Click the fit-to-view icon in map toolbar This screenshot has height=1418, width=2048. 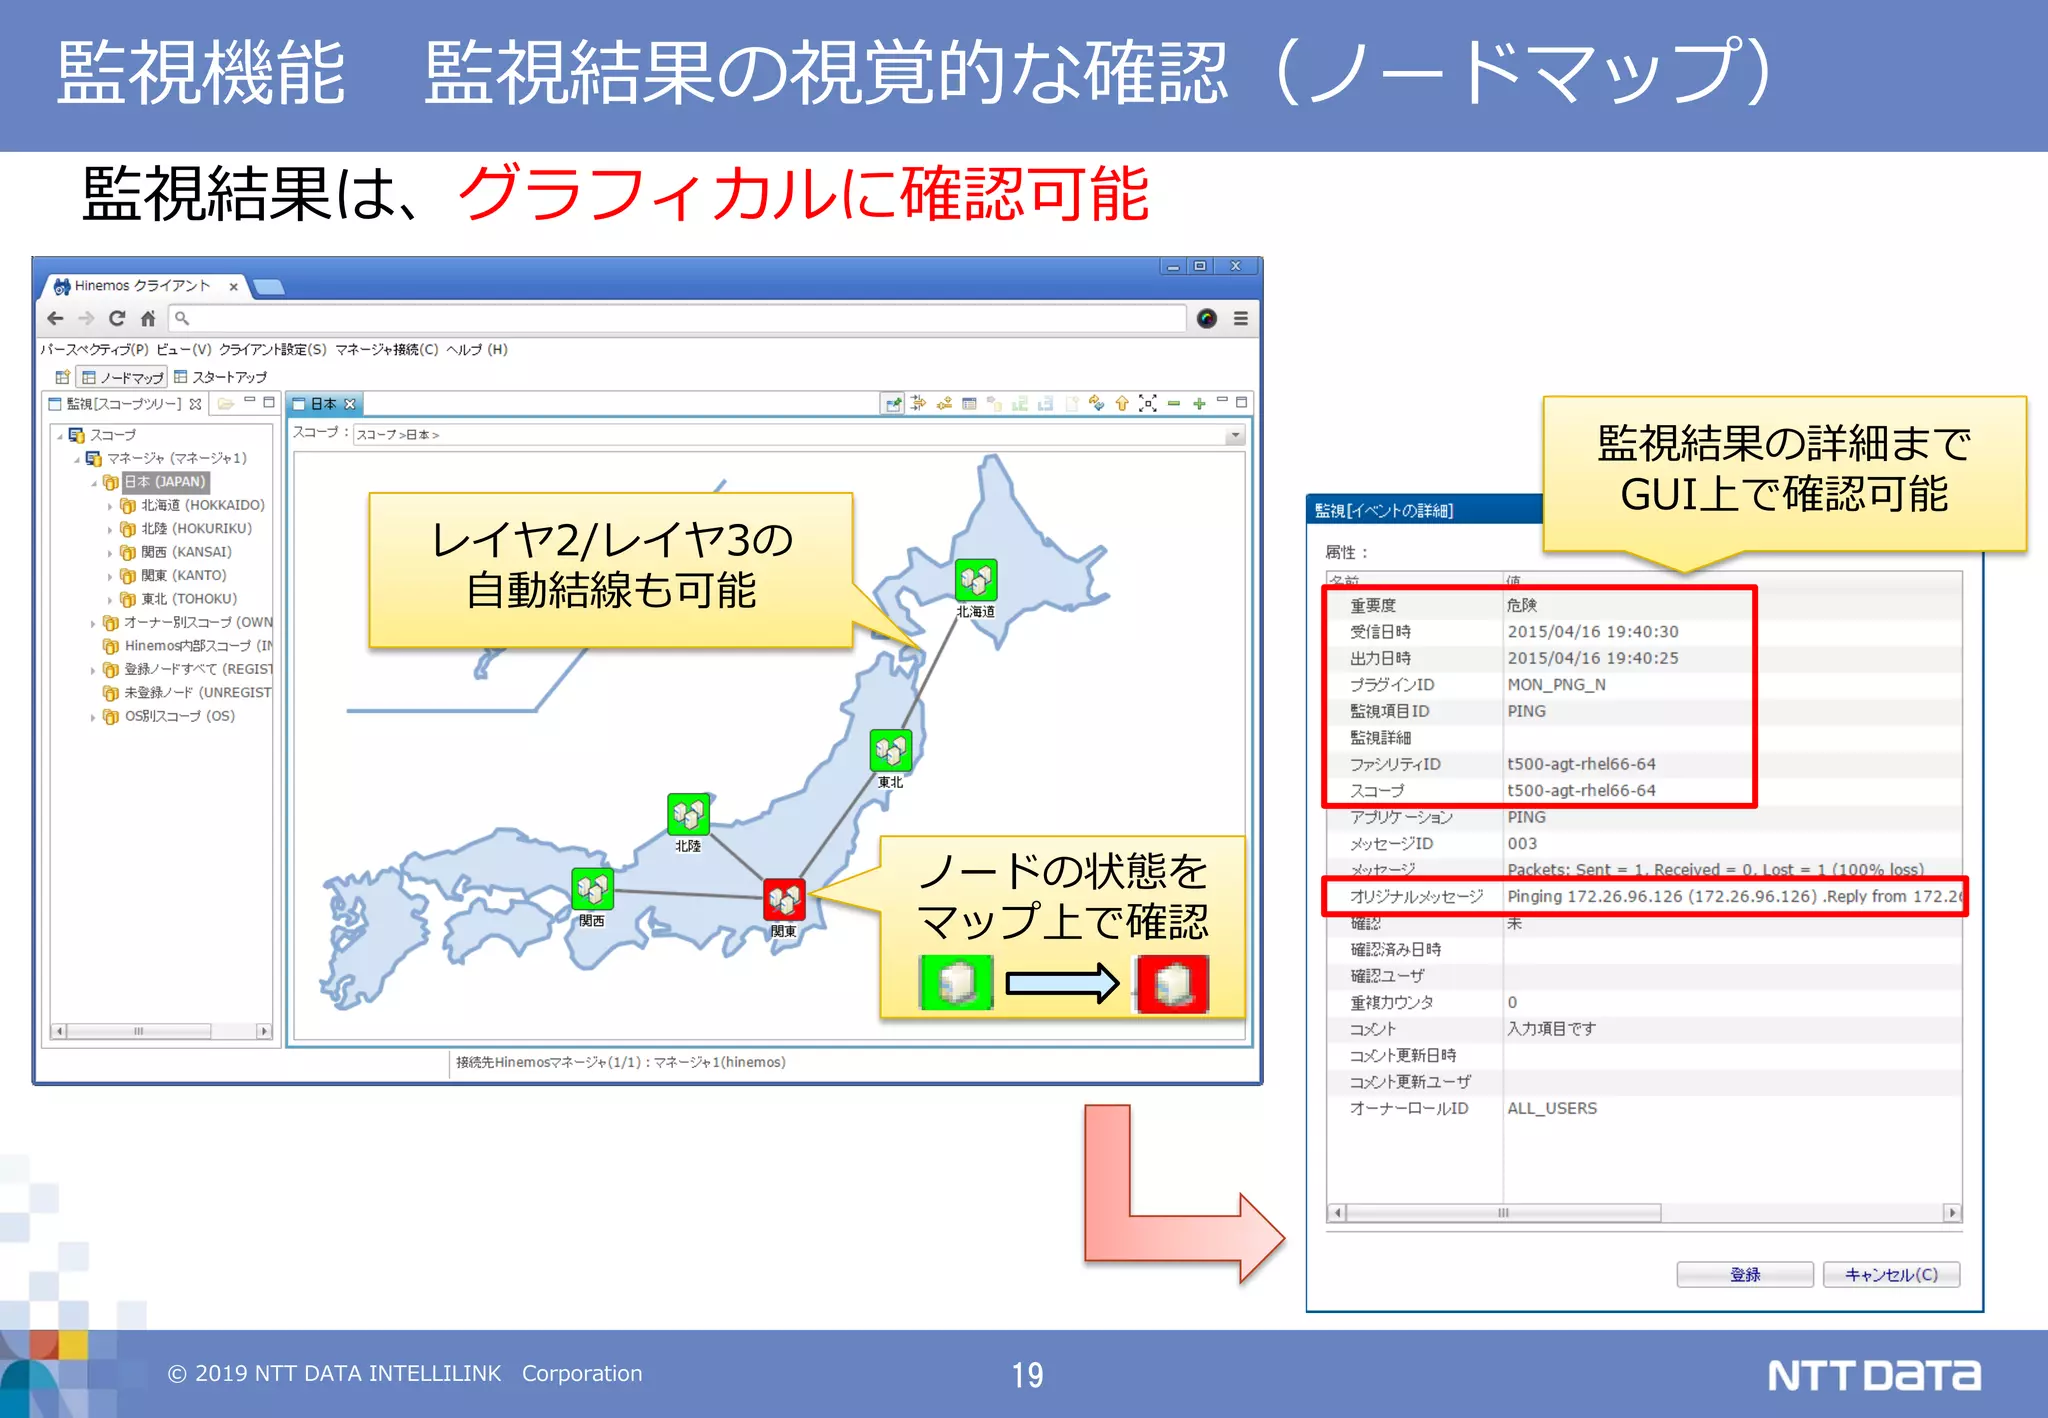coord(1148,404)
